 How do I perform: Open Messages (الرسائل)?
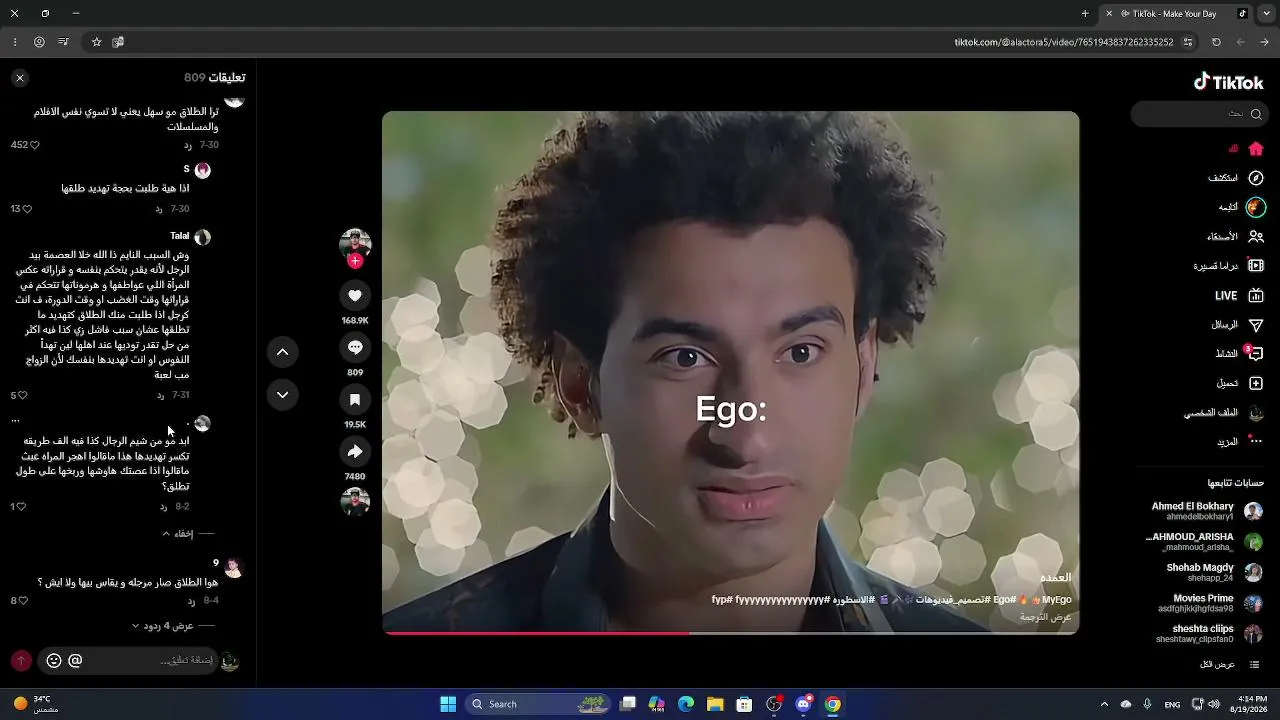click(1237, 325)
